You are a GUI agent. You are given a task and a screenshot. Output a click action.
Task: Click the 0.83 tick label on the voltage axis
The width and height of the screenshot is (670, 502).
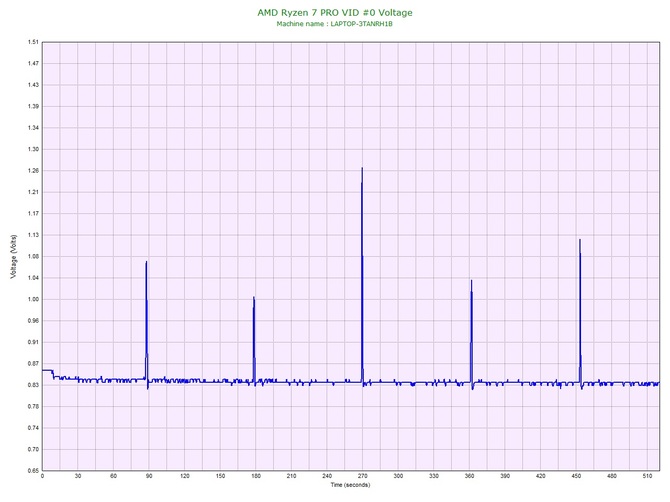click(x=33, y=385)
